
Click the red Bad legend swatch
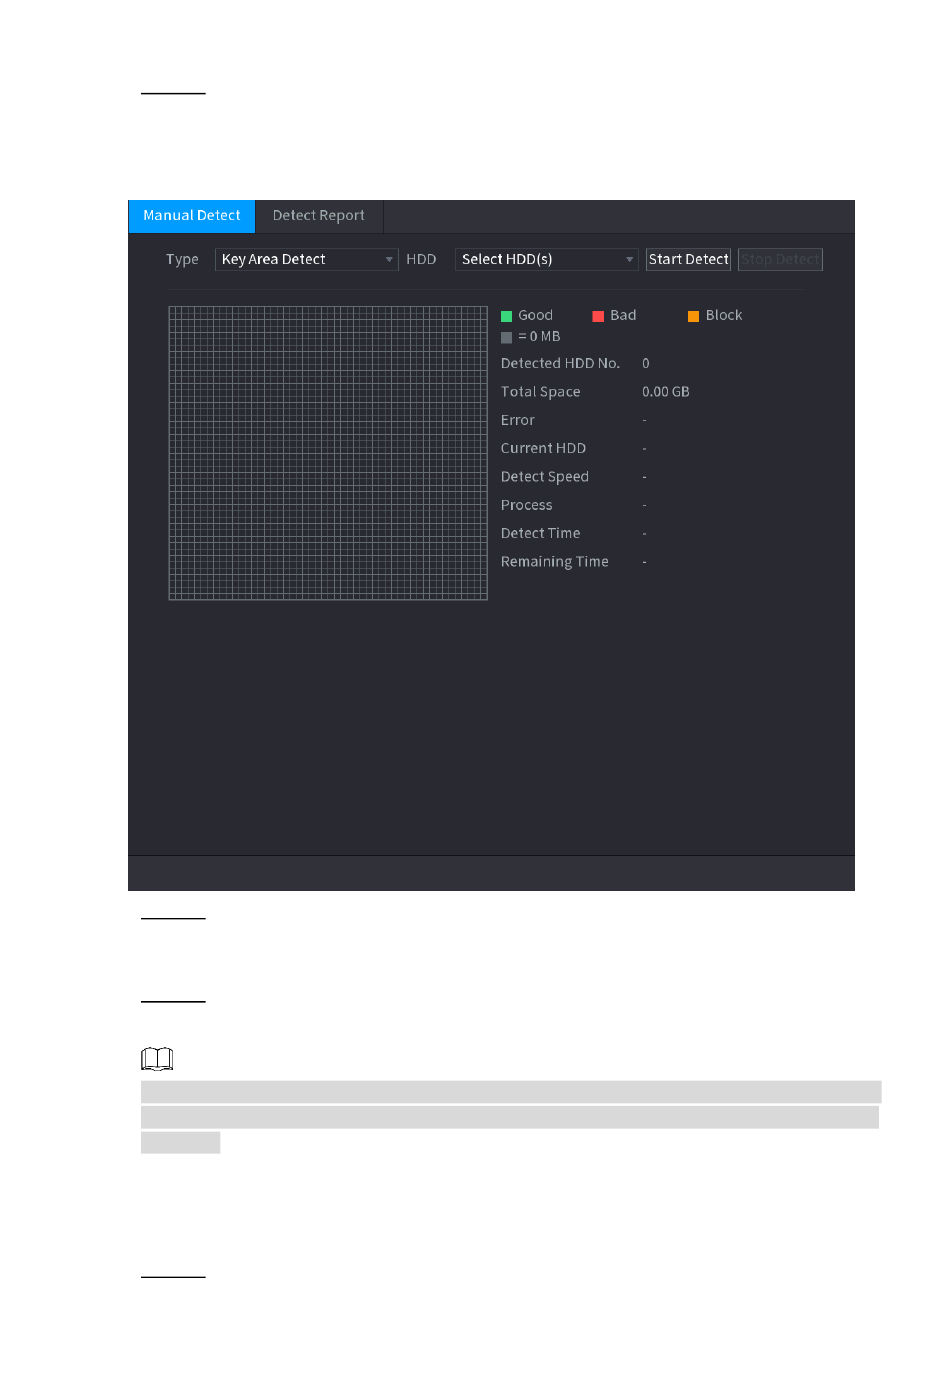598,316
